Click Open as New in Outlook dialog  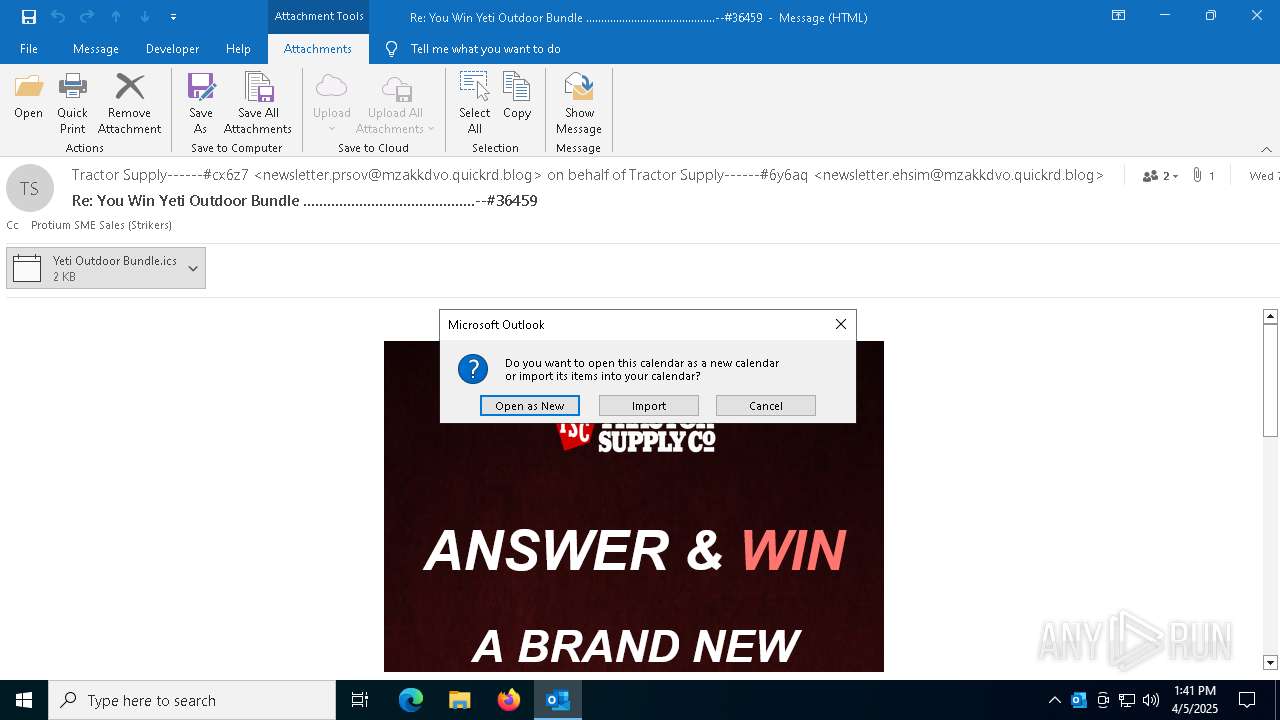(x=530, y=406)
